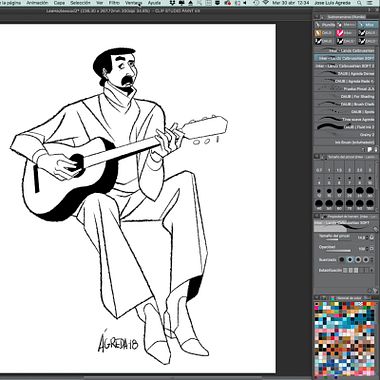Open the Propiedad de herramienta panel menu

pos(317,217)
